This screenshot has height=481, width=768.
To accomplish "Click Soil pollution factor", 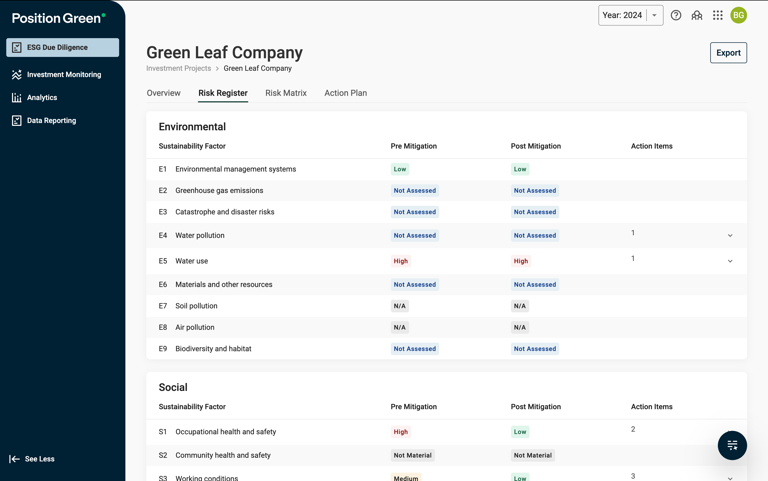I will tap(196, 306).
